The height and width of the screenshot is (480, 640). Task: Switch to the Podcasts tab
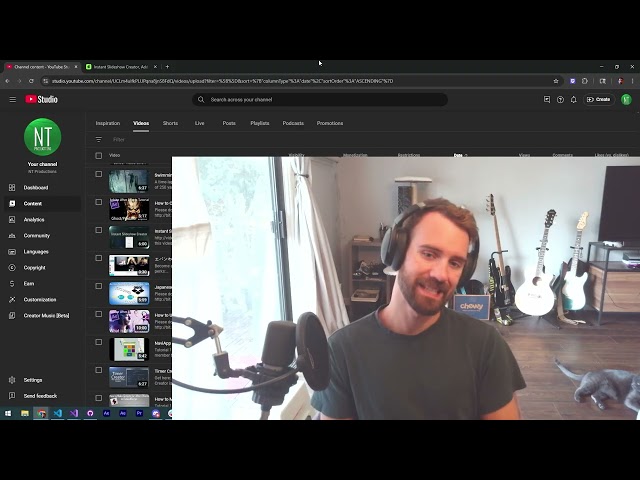[x=293, y=123]
